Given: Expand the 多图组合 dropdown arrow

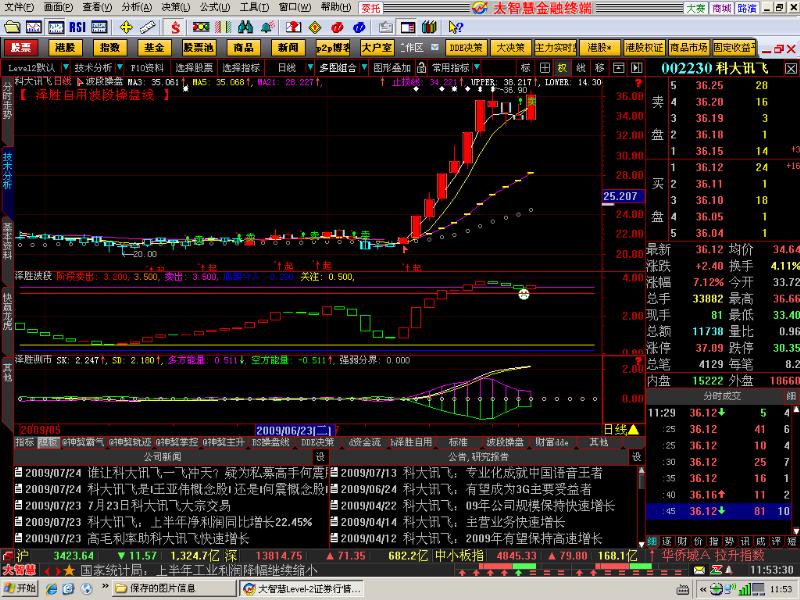Looking at the screenshot, I should (364, 67).
